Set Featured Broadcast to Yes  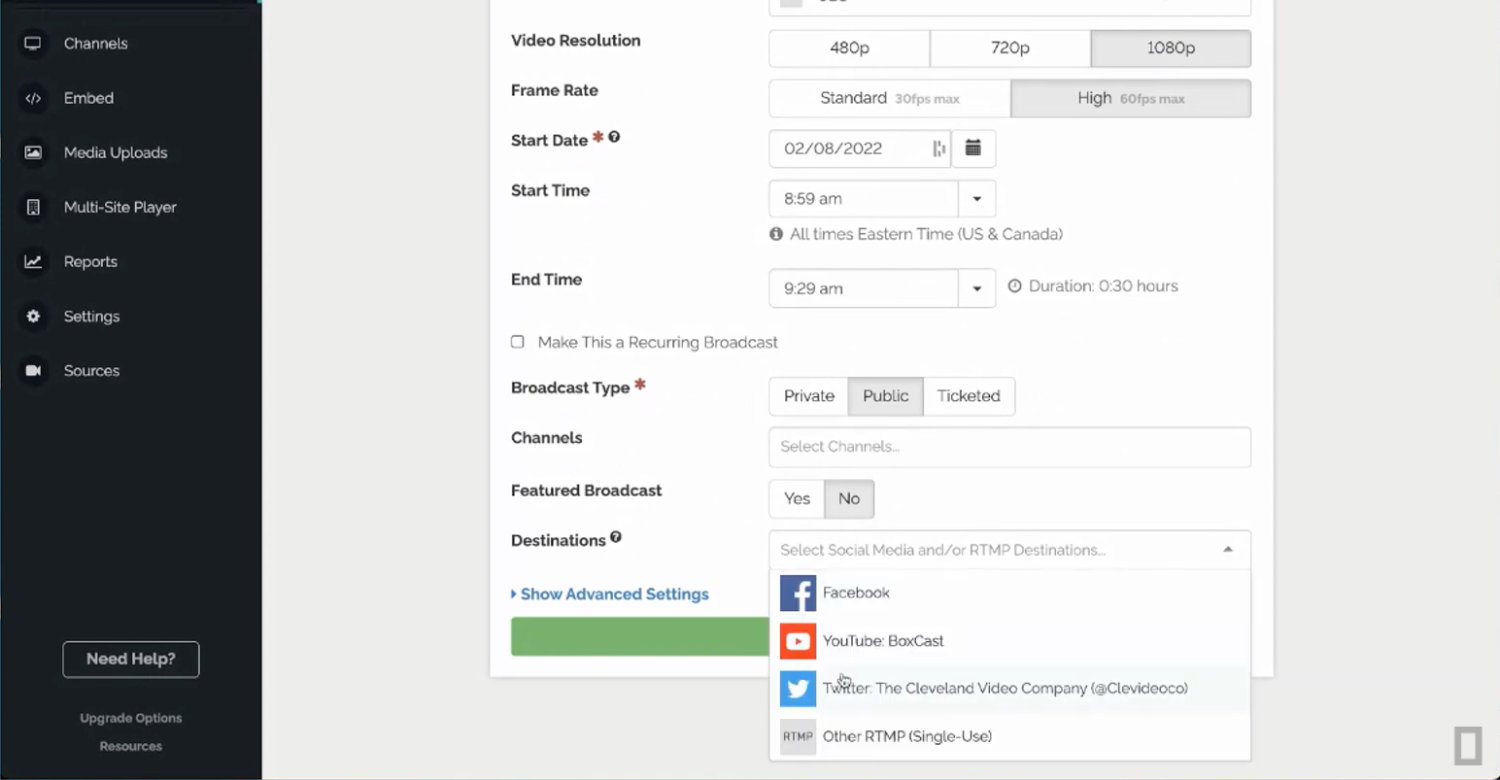pyautogui.click(x=796, y=498)
